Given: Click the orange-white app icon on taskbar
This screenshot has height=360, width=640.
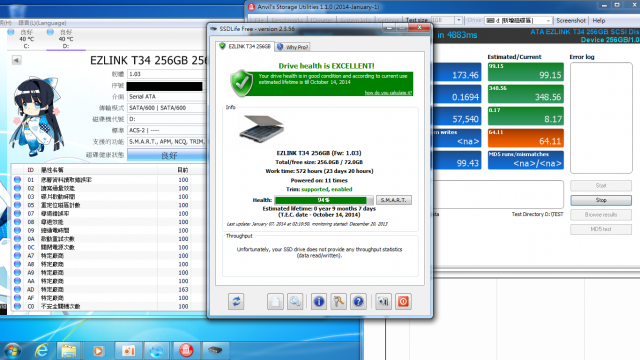Looking at the screenshot, I should (x=128, y=351).
